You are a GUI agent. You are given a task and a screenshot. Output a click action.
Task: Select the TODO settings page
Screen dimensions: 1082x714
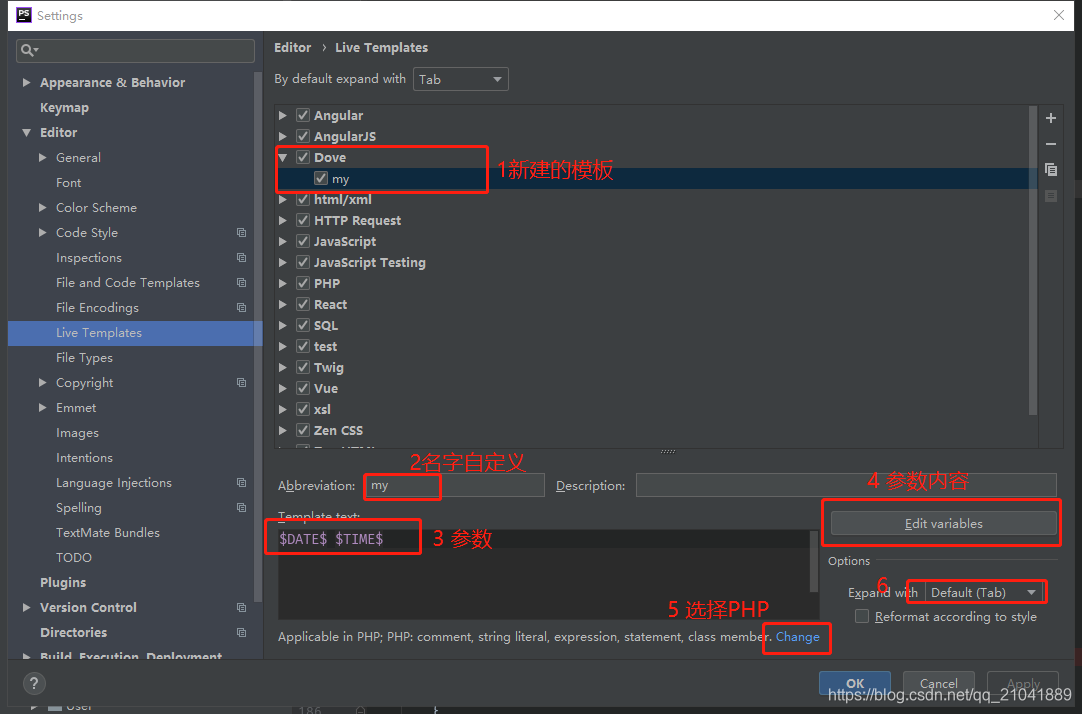tap(74, 557)
